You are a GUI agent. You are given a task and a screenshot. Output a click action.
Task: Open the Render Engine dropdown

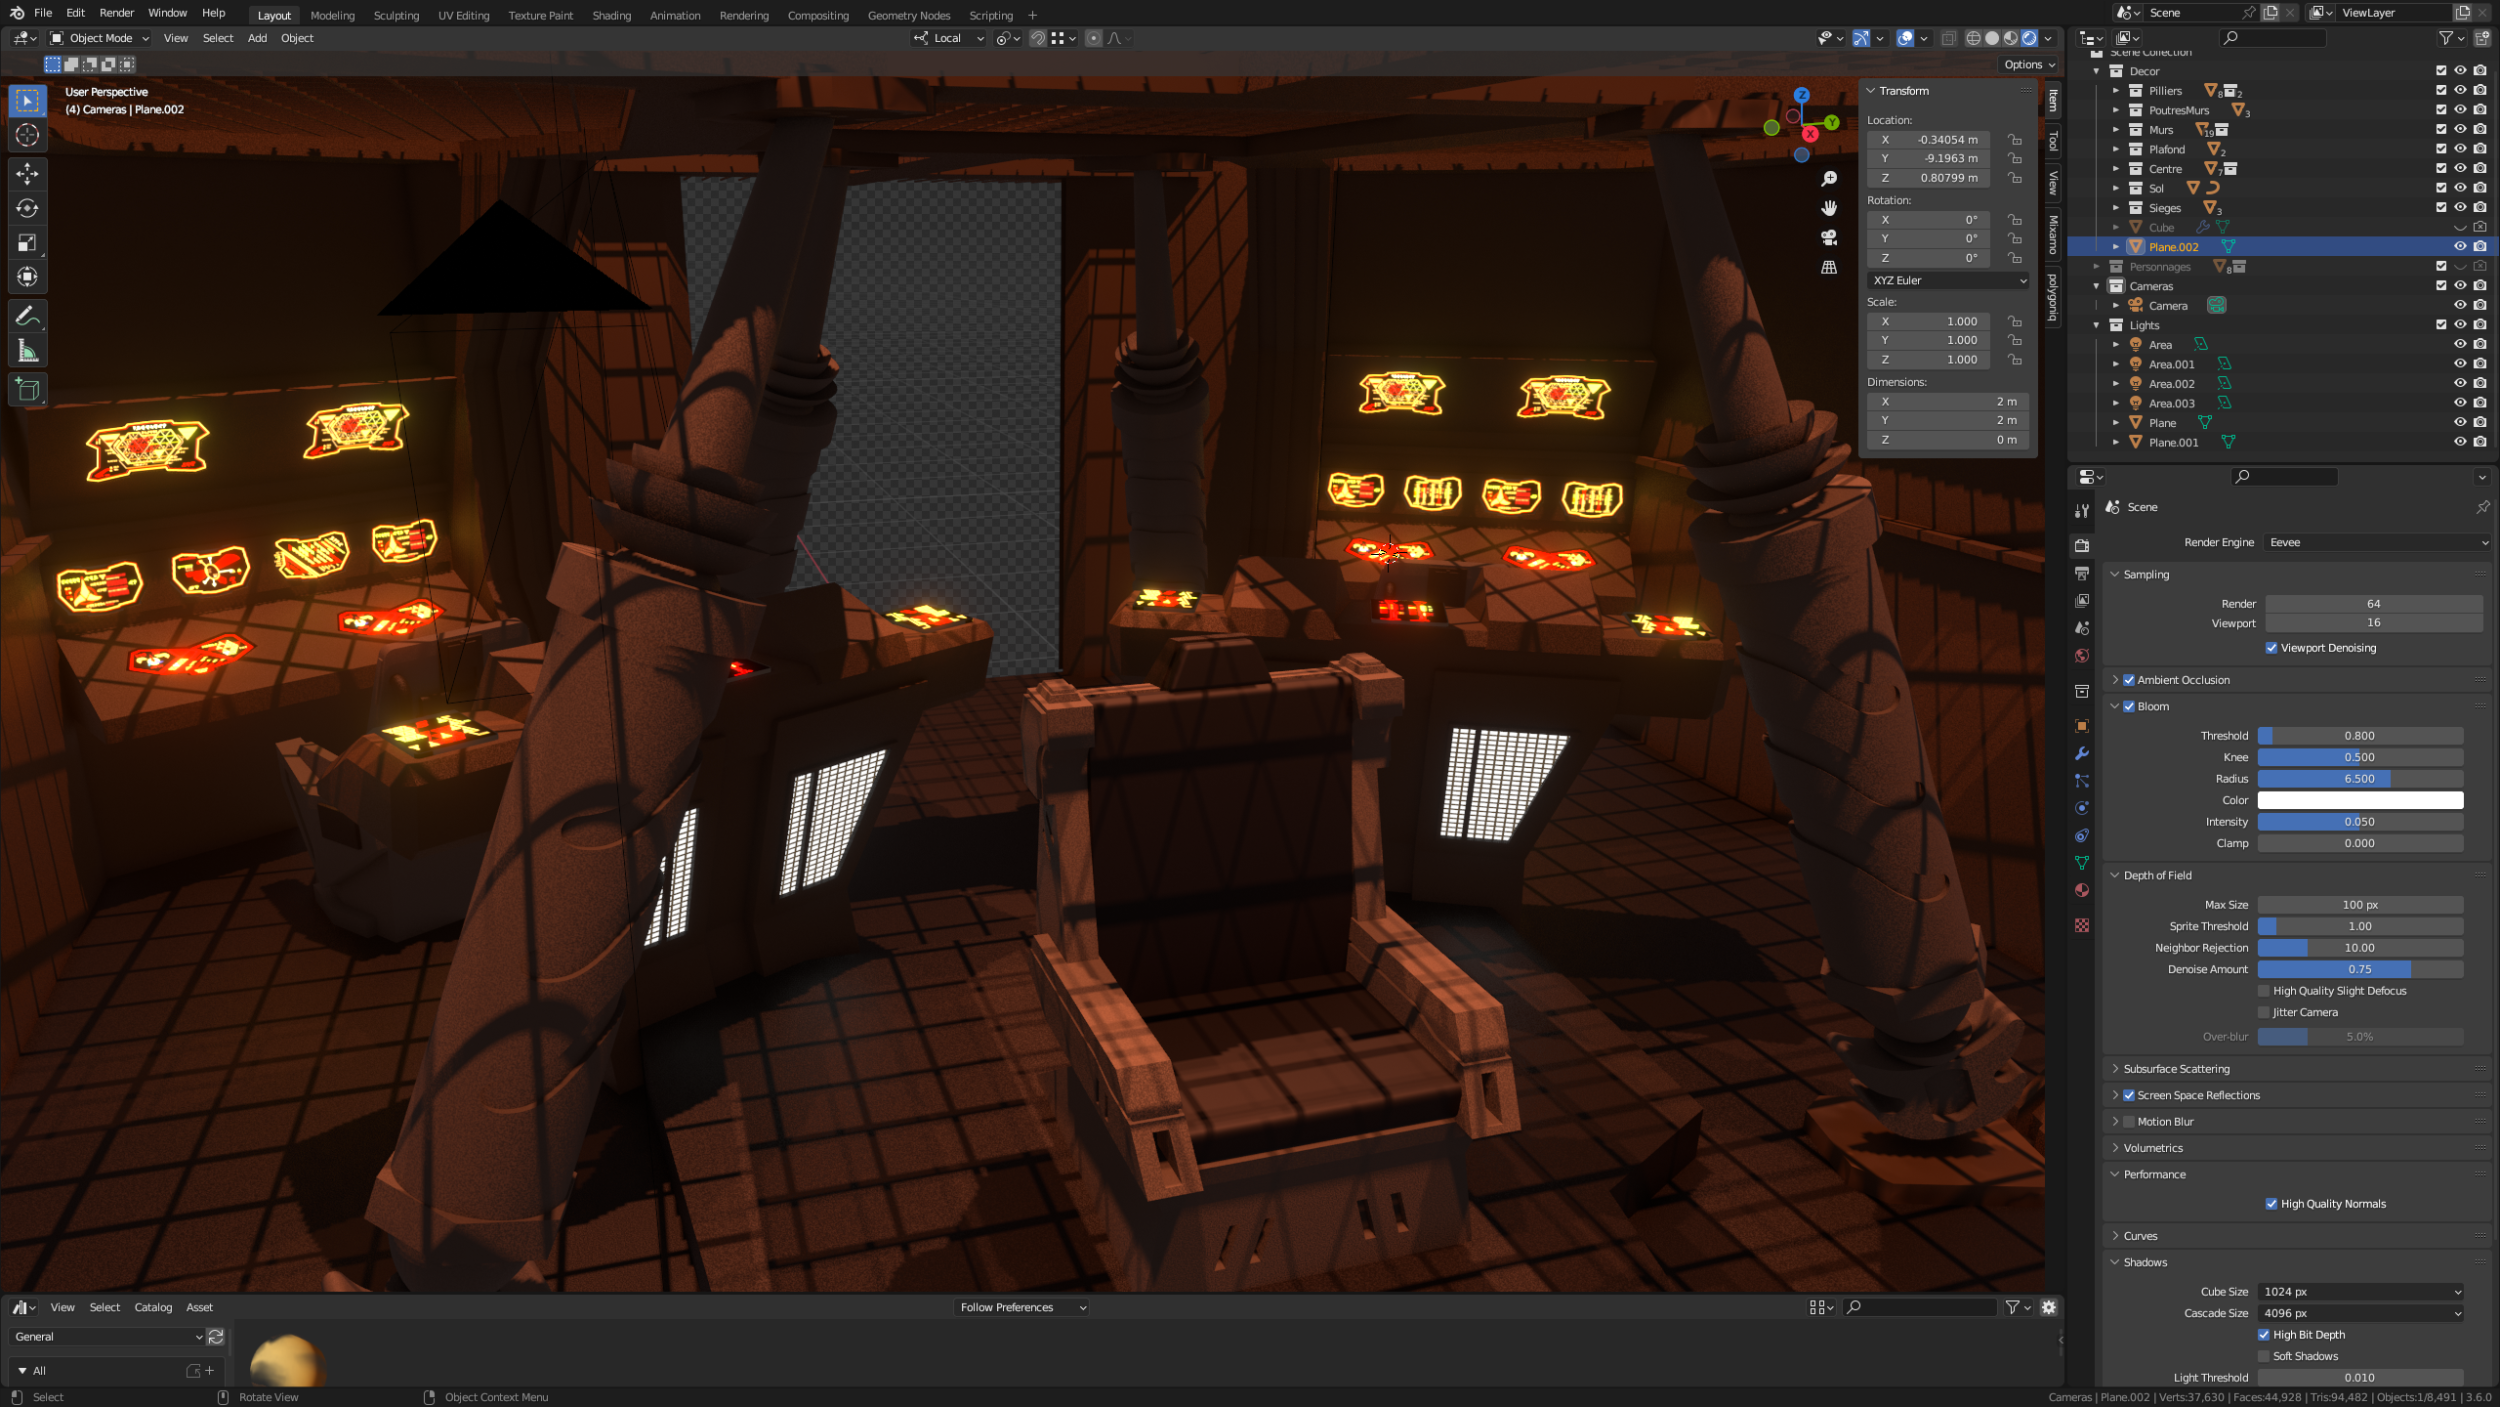[2378, 542]
